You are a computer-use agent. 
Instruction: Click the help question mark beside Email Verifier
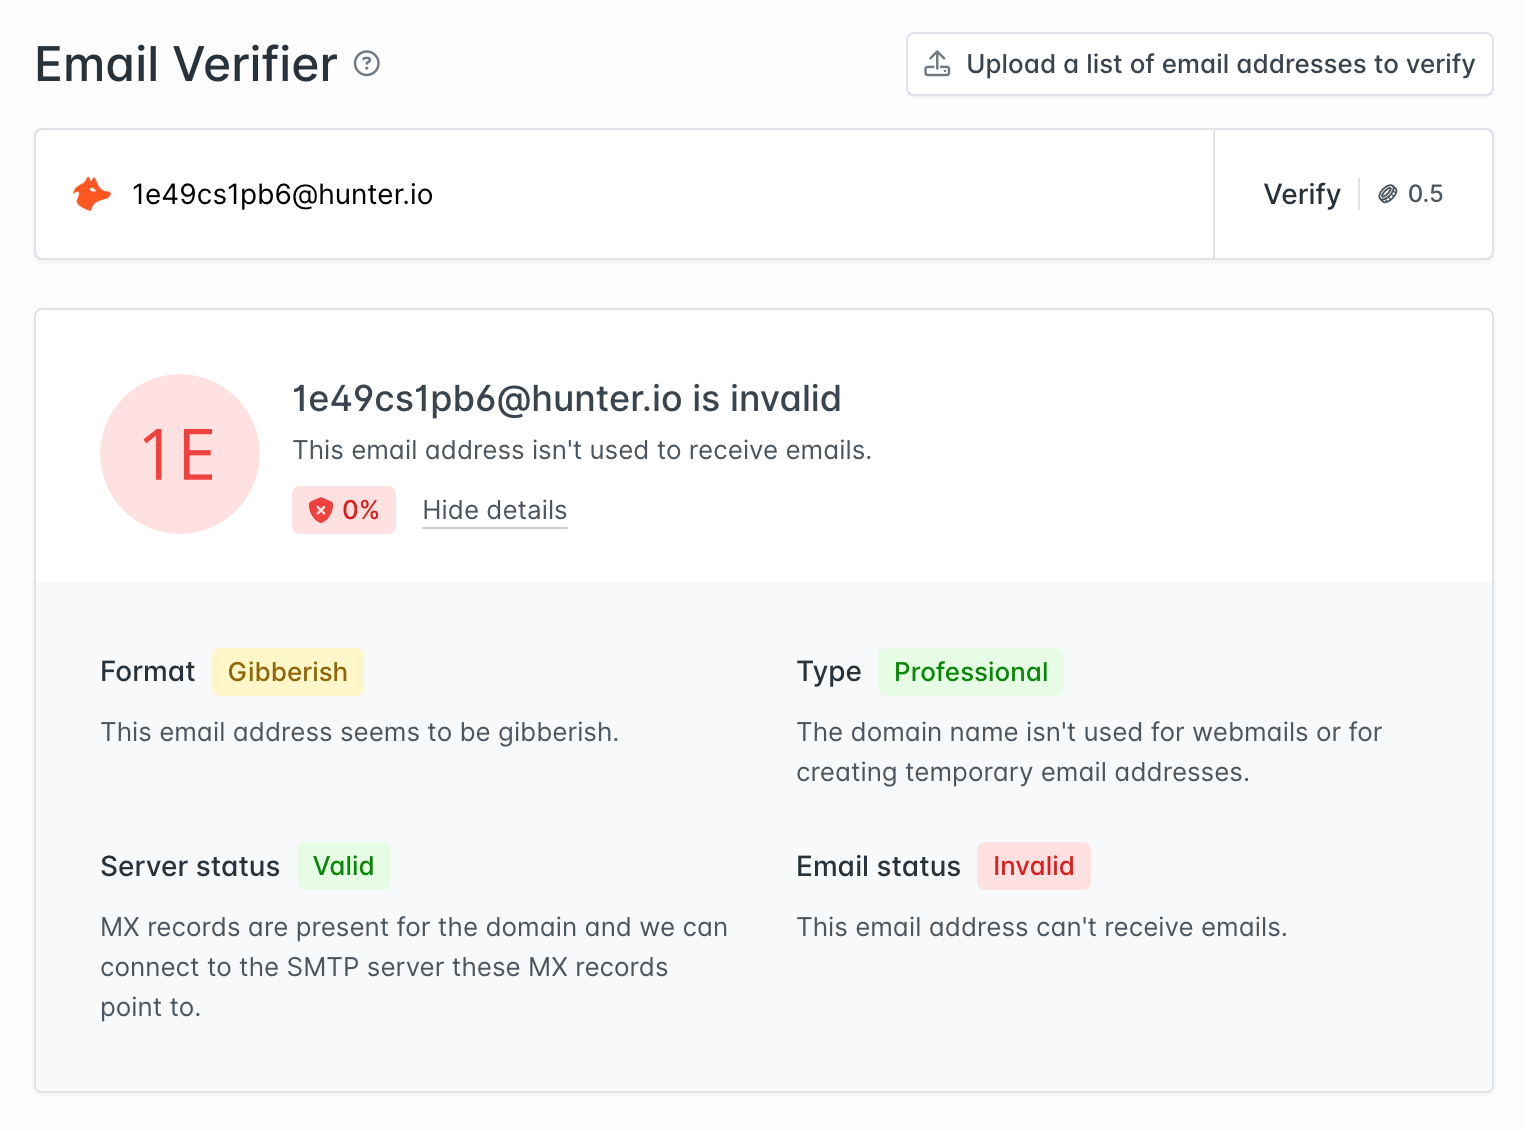[367, 64]
